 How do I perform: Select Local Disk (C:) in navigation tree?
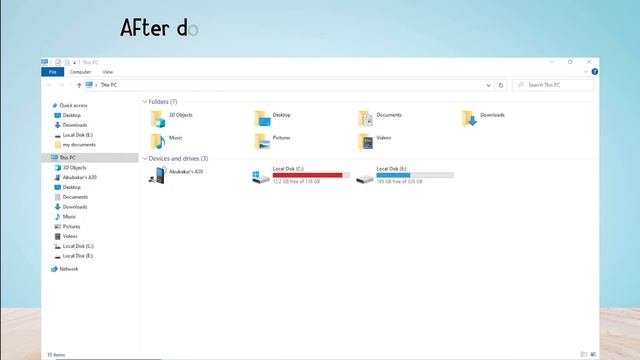point(78,246)
